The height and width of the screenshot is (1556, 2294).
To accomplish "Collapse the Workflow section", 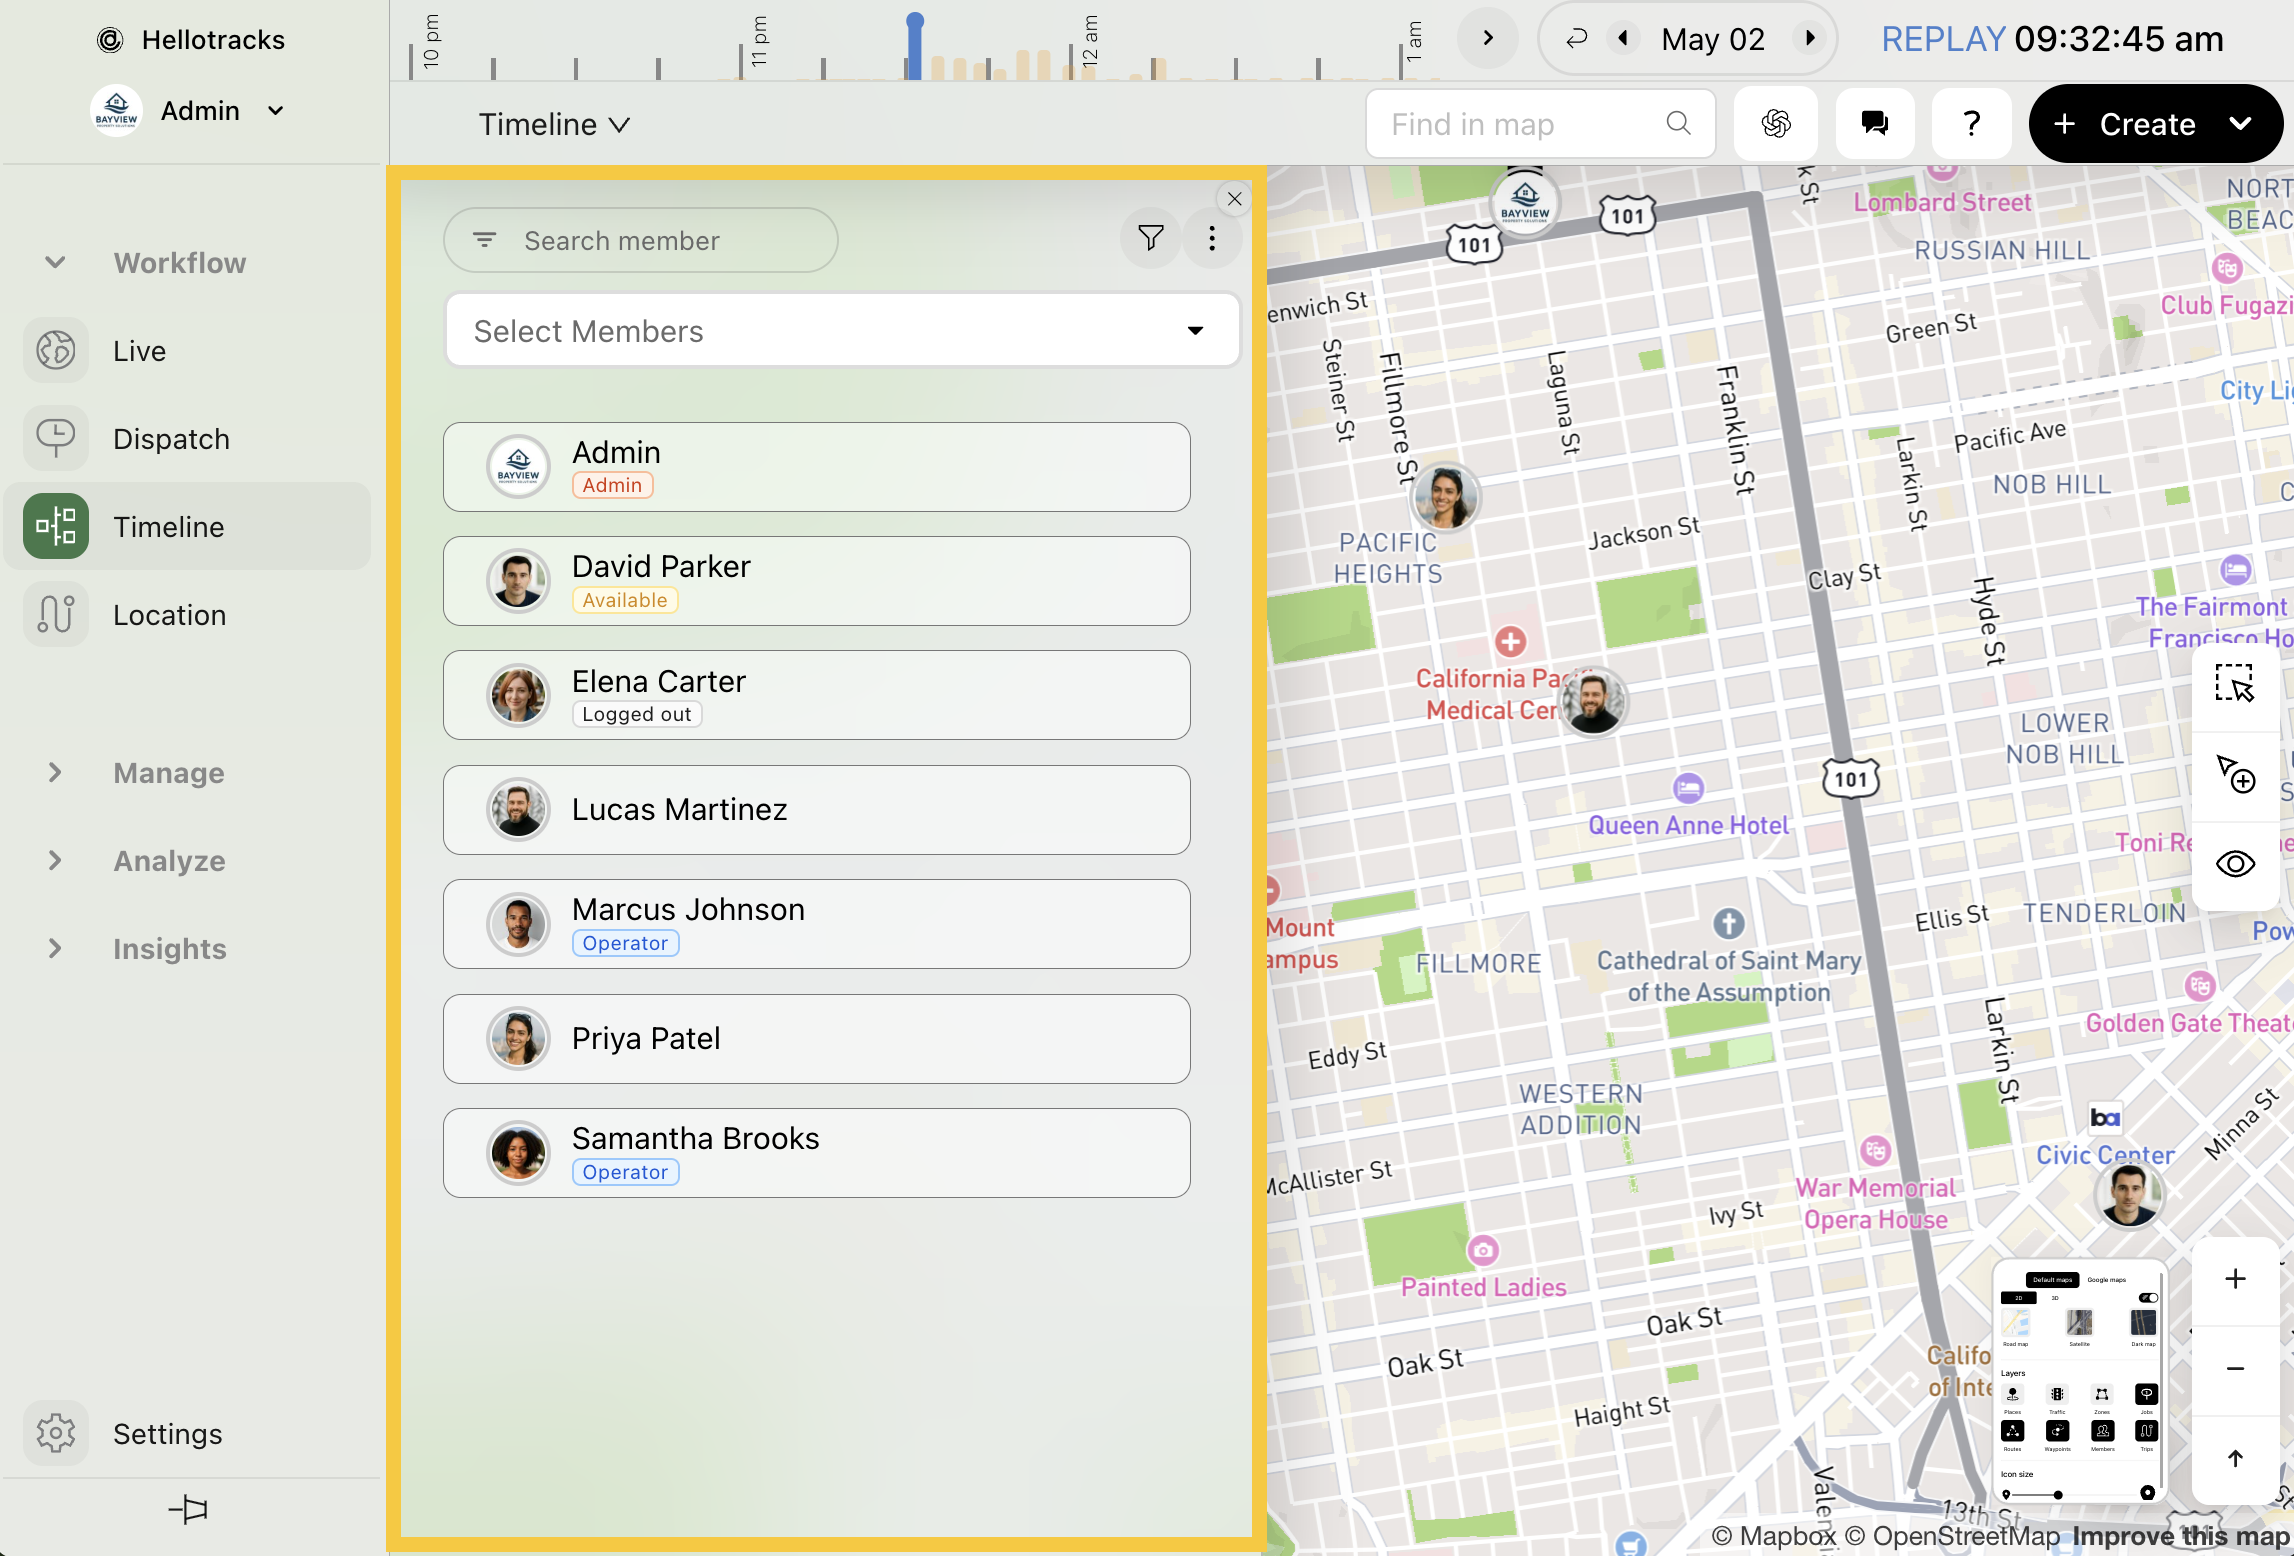I will (55, 262).
